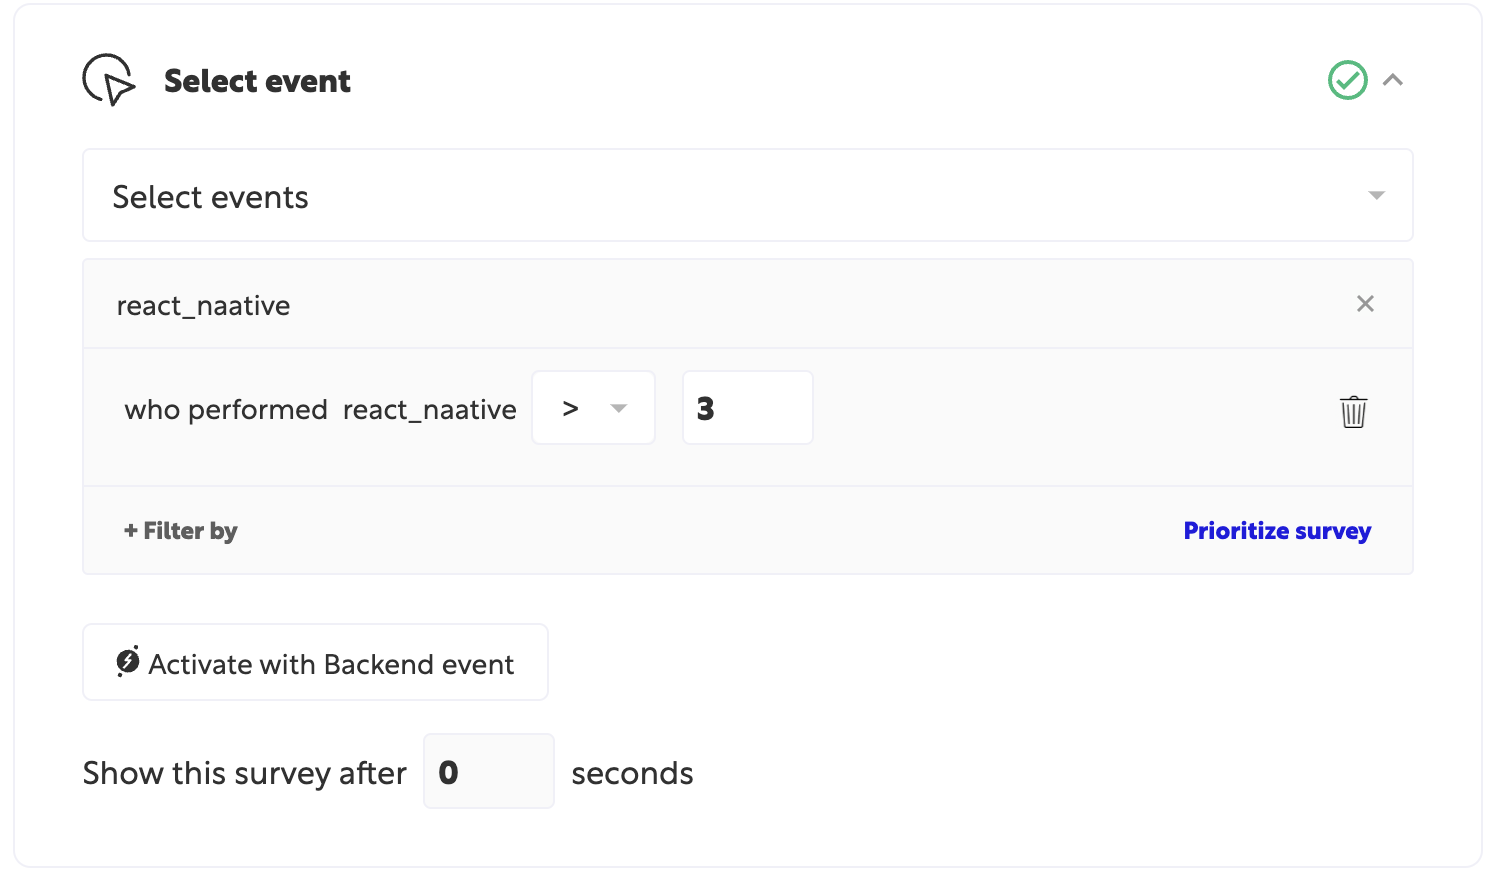Click the react_naative event row label

[204, 306]
